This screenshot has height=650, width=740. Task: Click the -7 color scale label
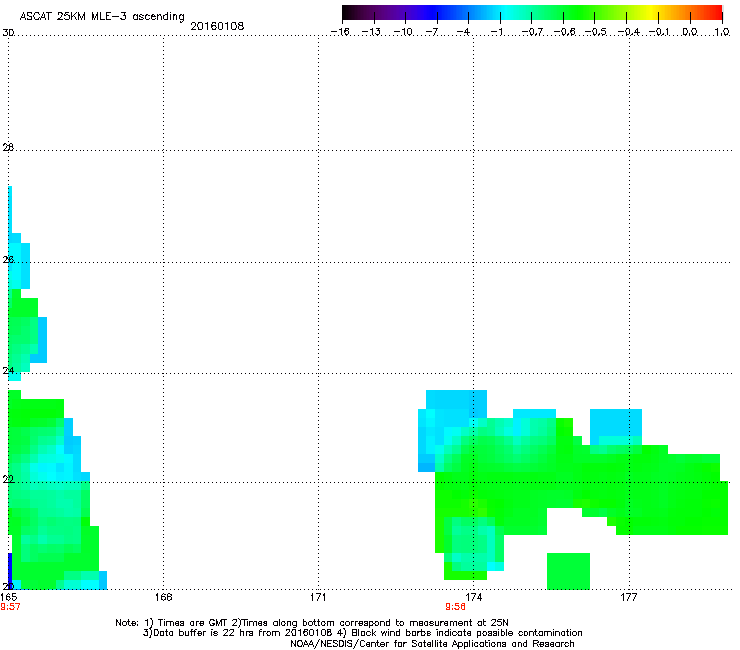(432, 32)
